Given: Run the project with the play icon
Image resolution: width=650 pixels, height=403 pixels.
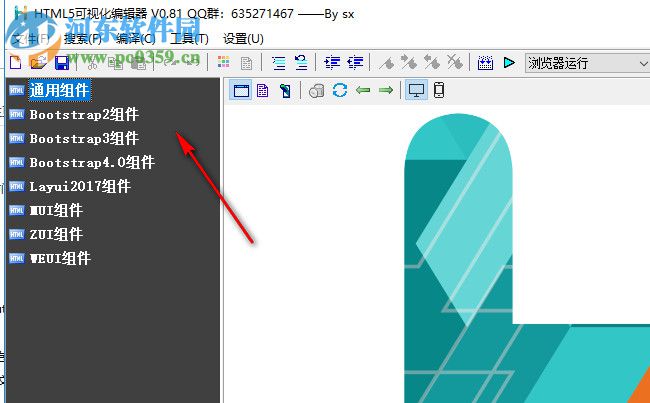Looking at the screenshot, I should 509,63.
